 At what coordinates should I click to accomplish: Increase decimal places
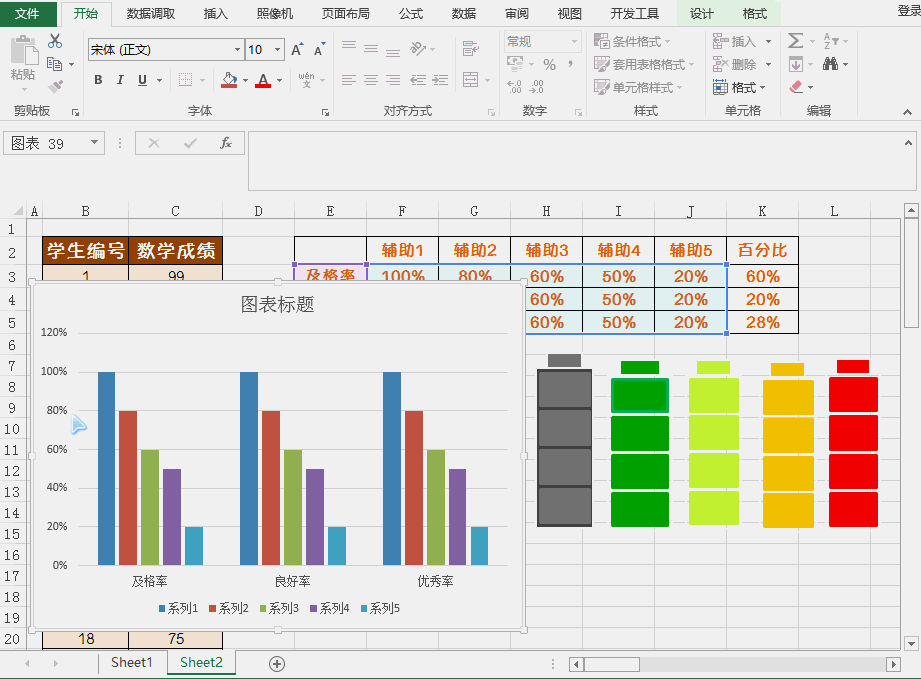tap(515, 87)
